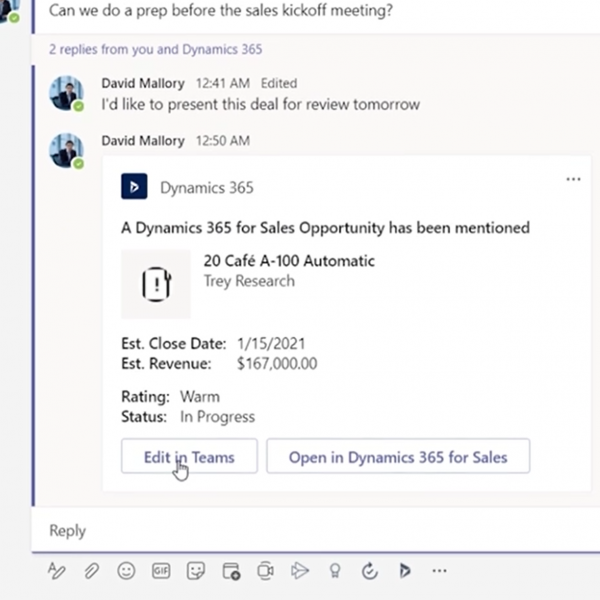Viewport: 600px width, 600px height.
Task: Attach a file with the paperclip icon
Action: pos(91,571)
